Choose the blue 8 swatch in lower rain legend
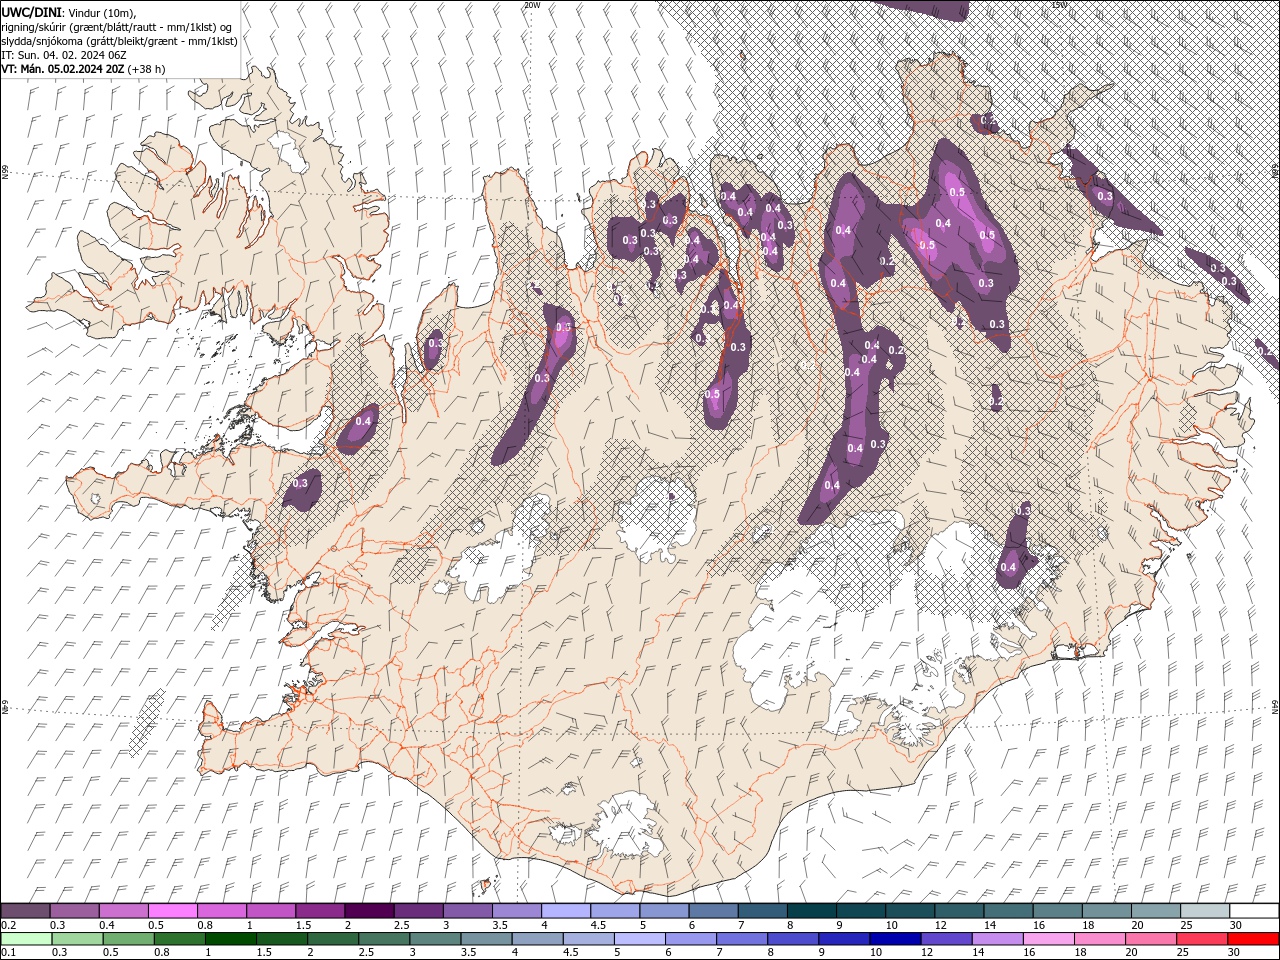 [x=793, y=938]
